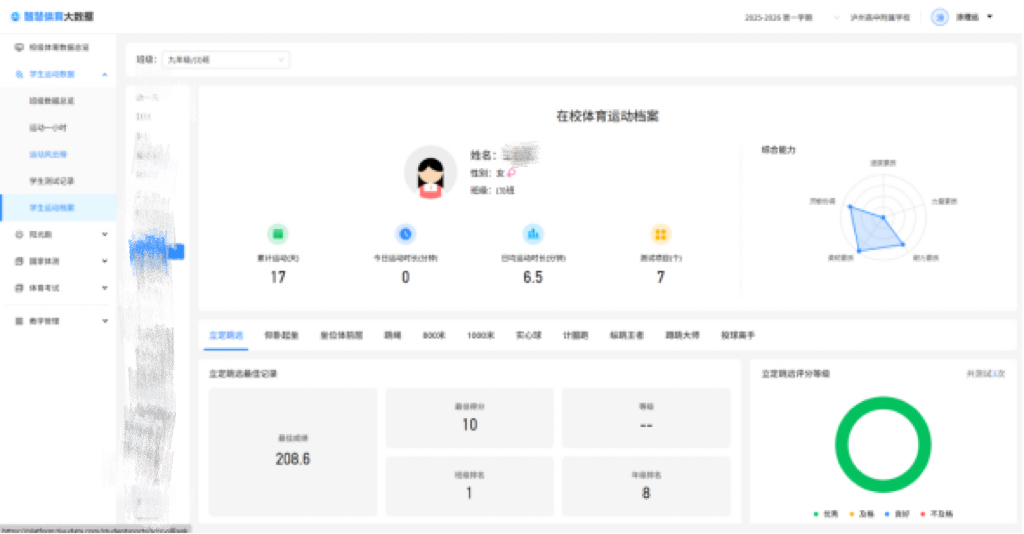Switch to the 800米 tab

pyautogui.click(x=434, y=335)
